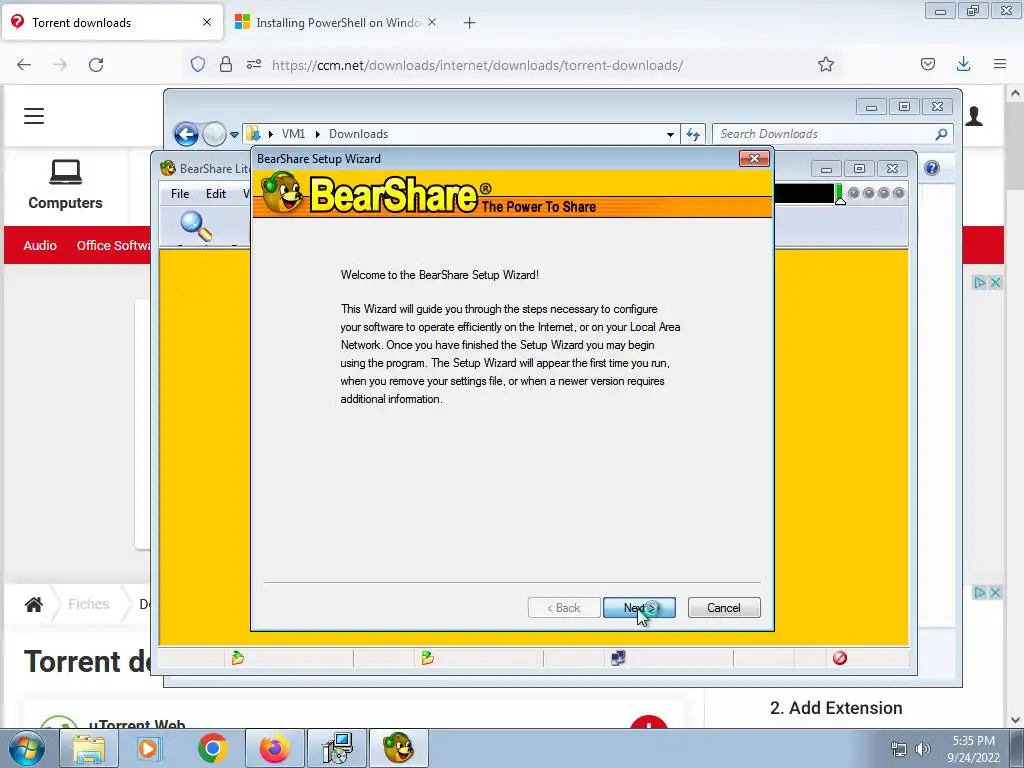
Task: Open Google Chrome from the taskbar
Action: (x=212, y=748)
